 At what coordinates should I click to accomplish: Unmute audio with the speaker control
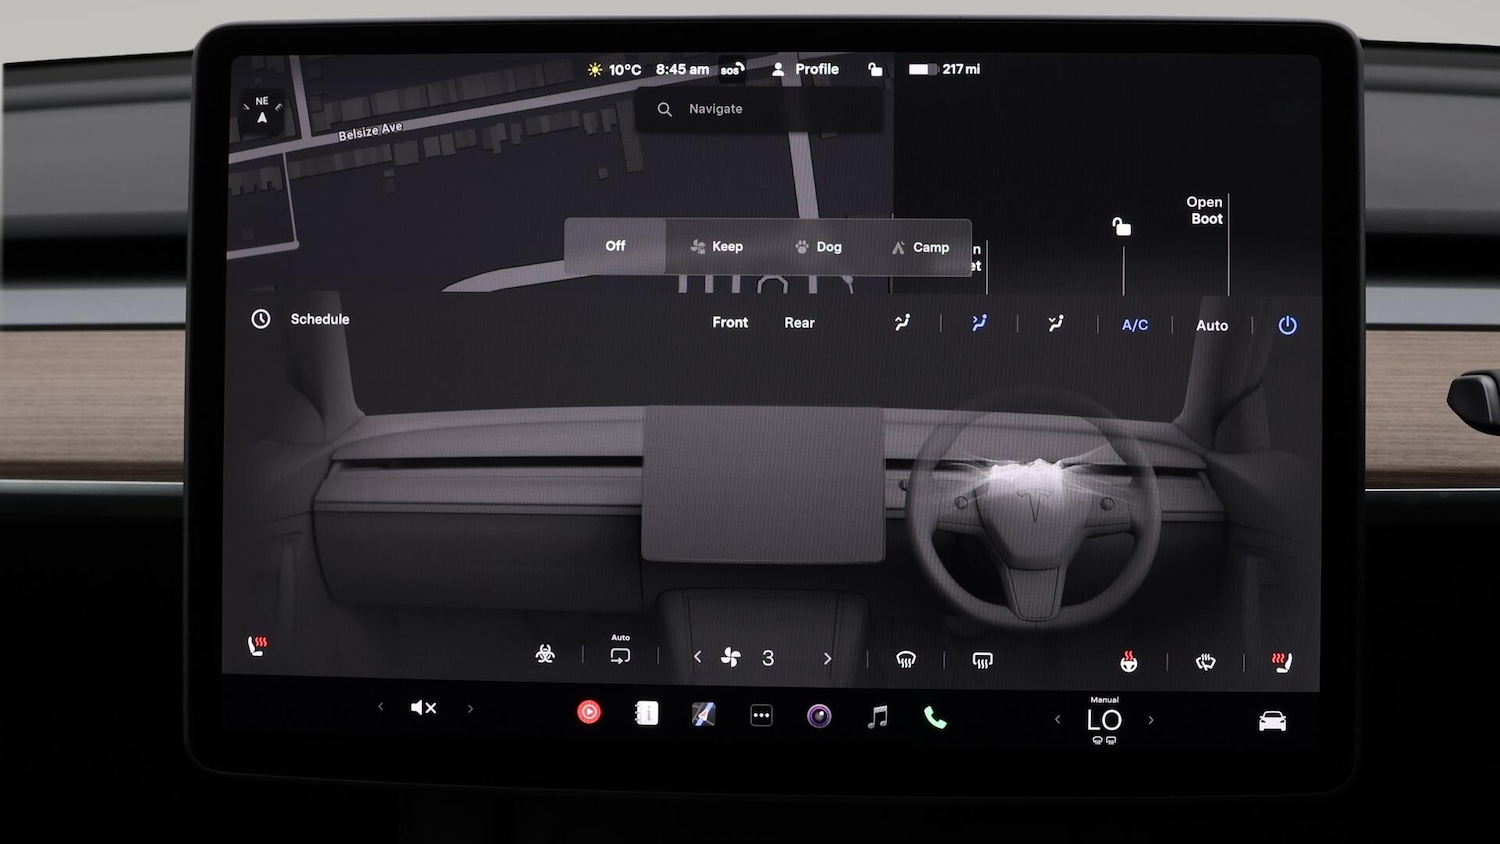(423, 707)
